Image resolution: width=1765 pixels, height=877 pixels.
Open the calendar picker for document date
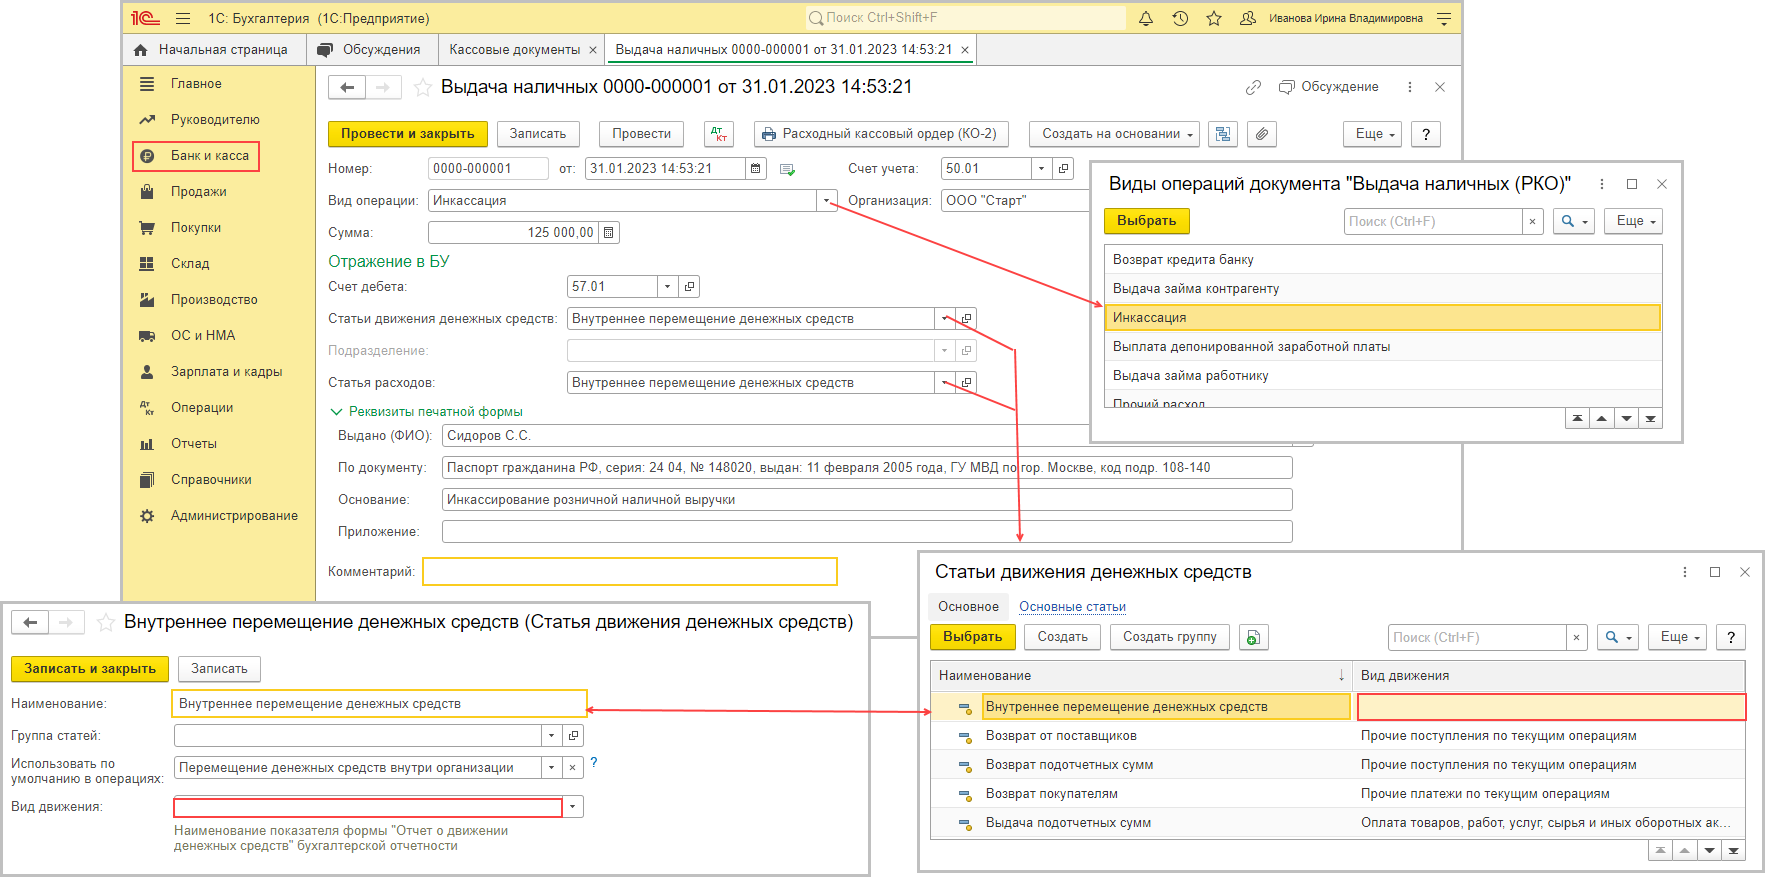point(756,169)
